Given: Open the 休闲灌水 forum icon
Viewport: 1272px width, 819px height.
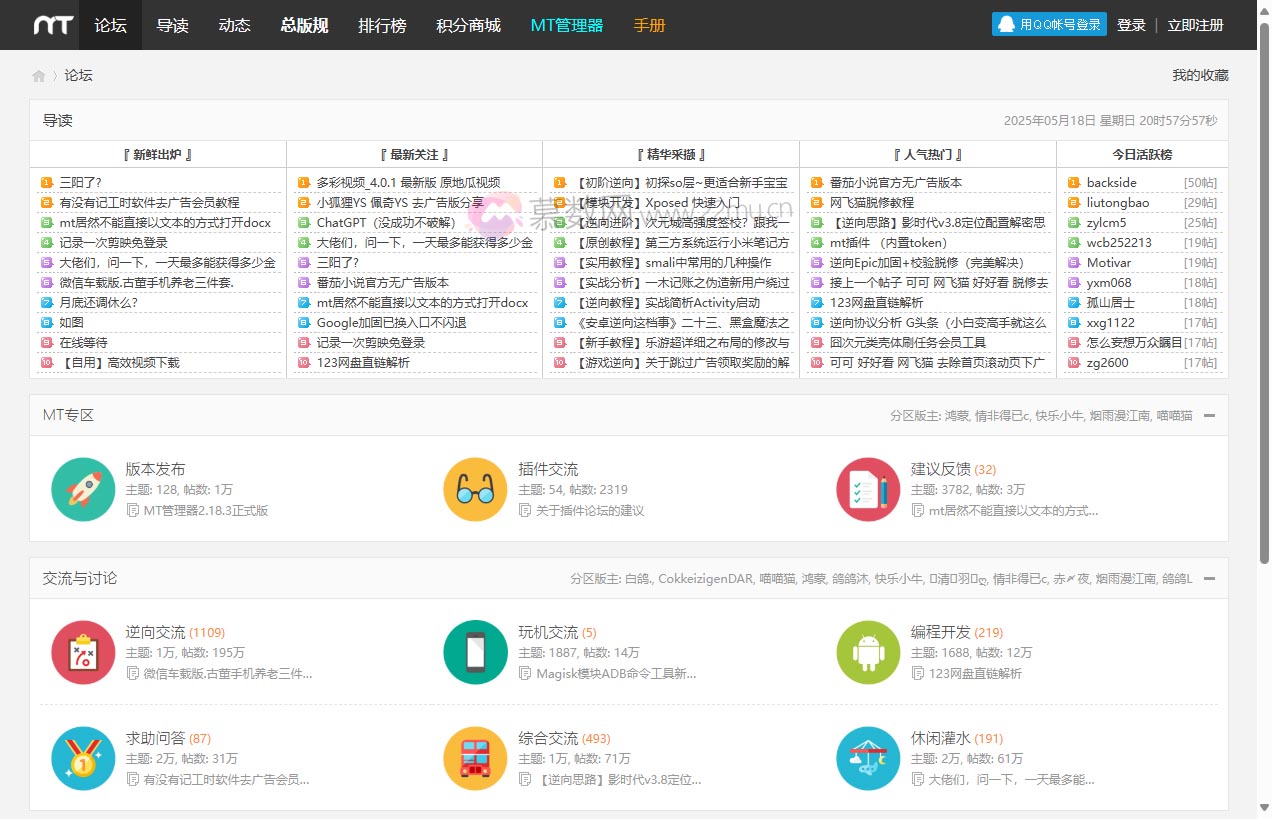Looking at the screenshot, I should click(868, 758).
